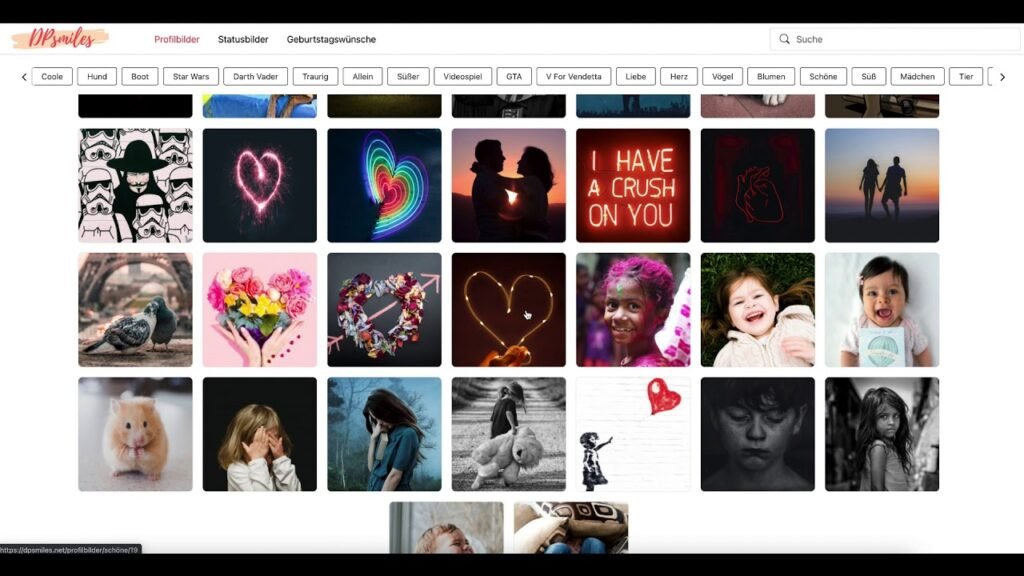1024x576 pixels.
Task: Click the right chevron to scroll categories
Action: 1002,76
